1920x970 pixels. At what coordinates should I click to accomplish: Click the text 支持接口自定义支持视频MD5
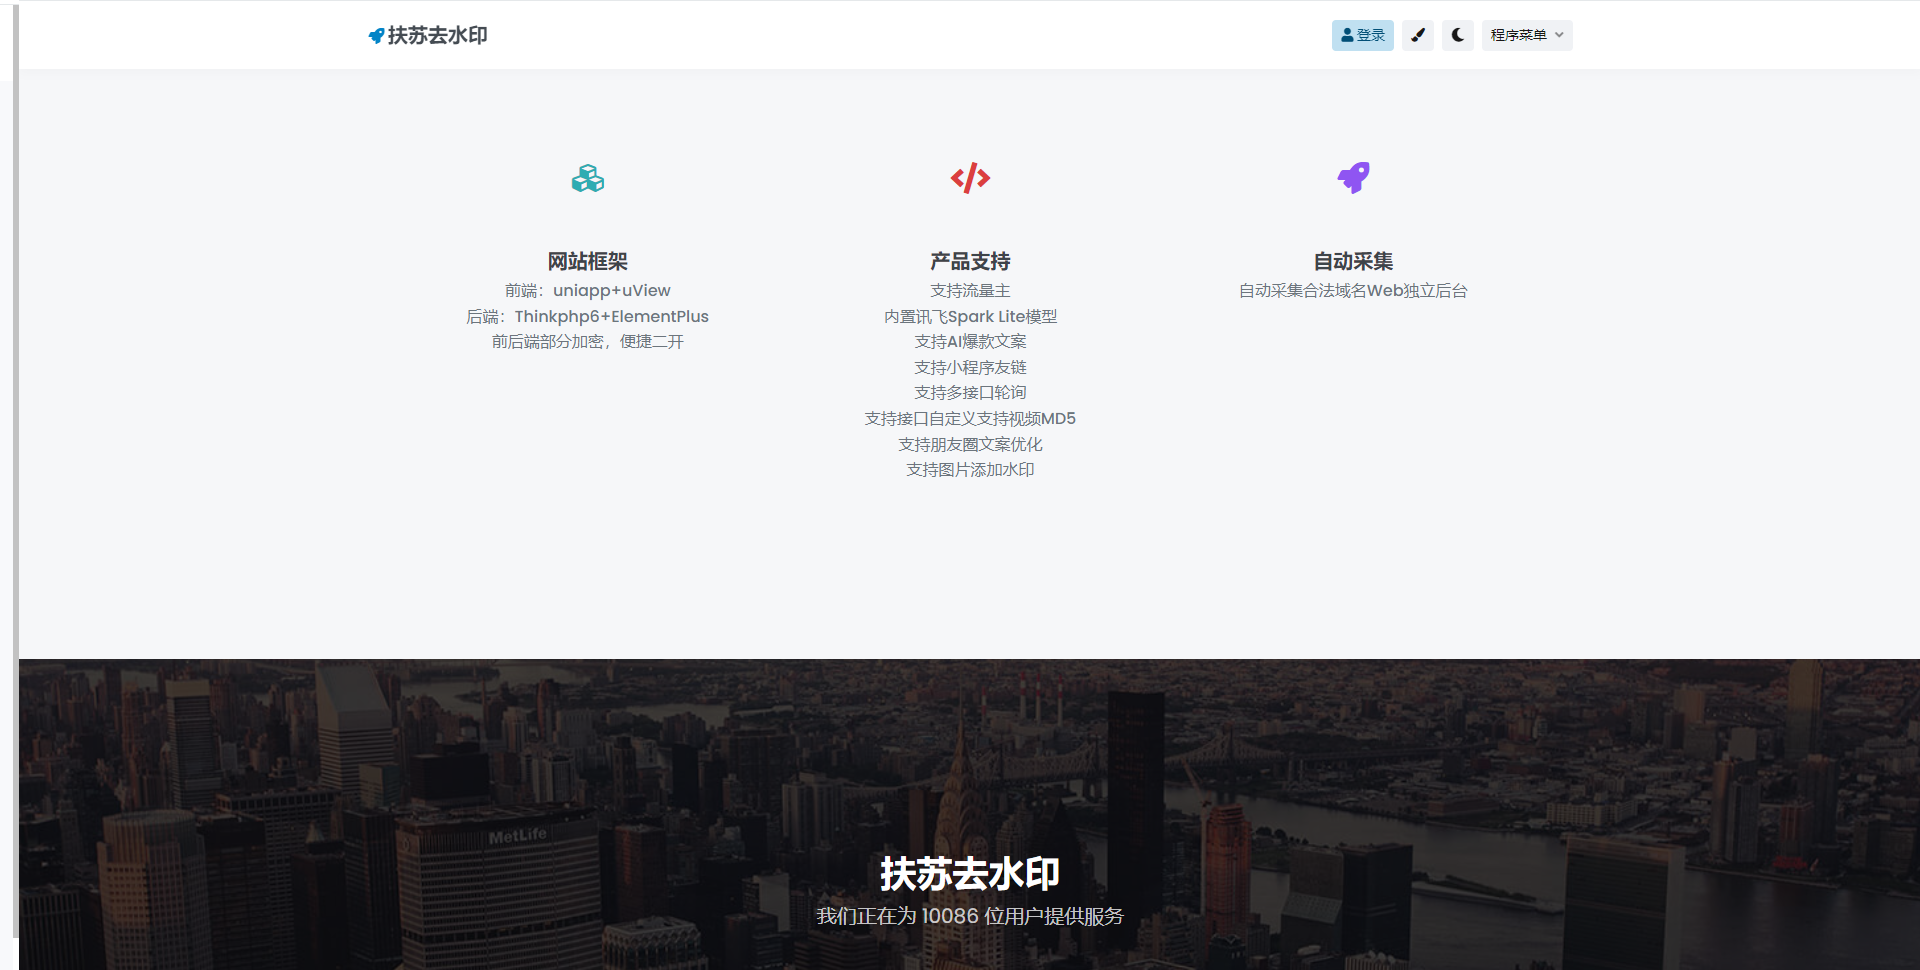click(x=970, y=418)
